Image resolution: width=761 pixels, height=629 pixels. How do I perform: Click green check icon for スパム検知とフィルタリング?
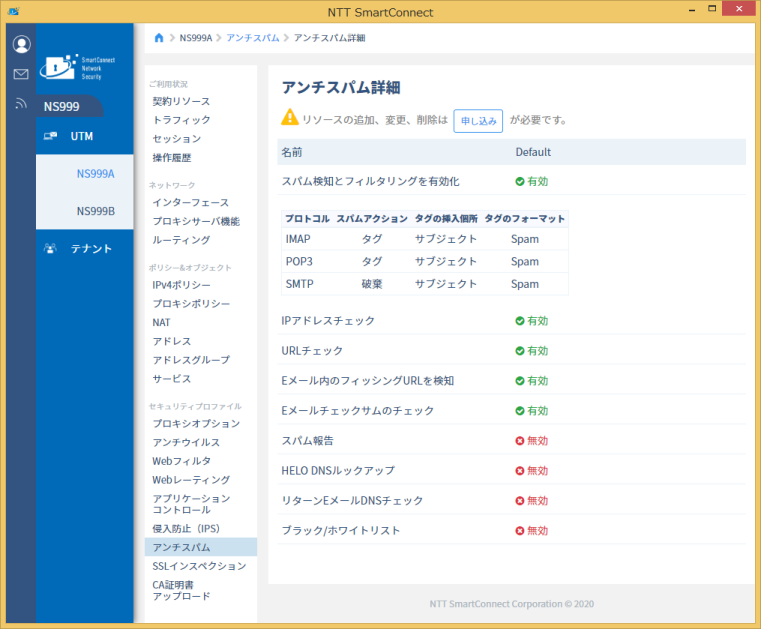click(519, 182)
